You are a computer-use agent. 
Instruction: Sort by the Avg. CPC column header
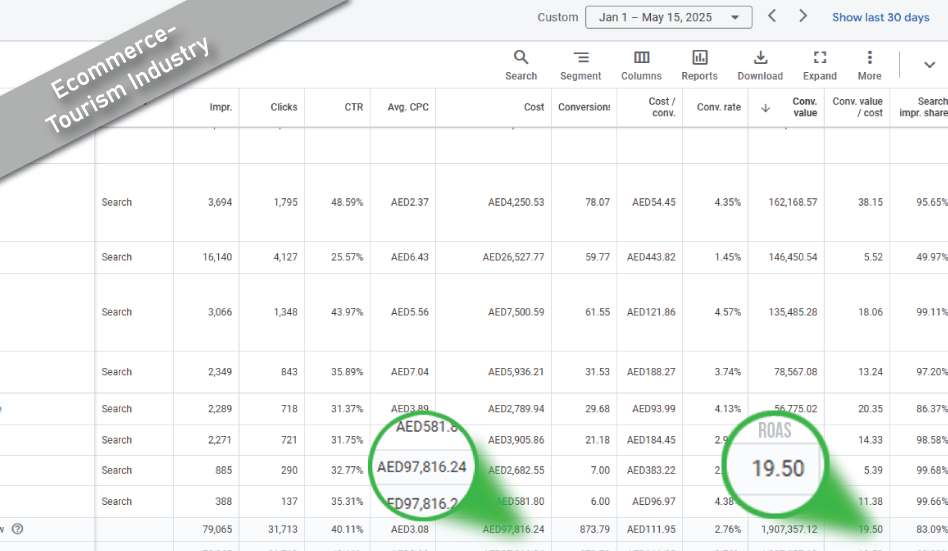pyautogui.click(x=408, y=107)
